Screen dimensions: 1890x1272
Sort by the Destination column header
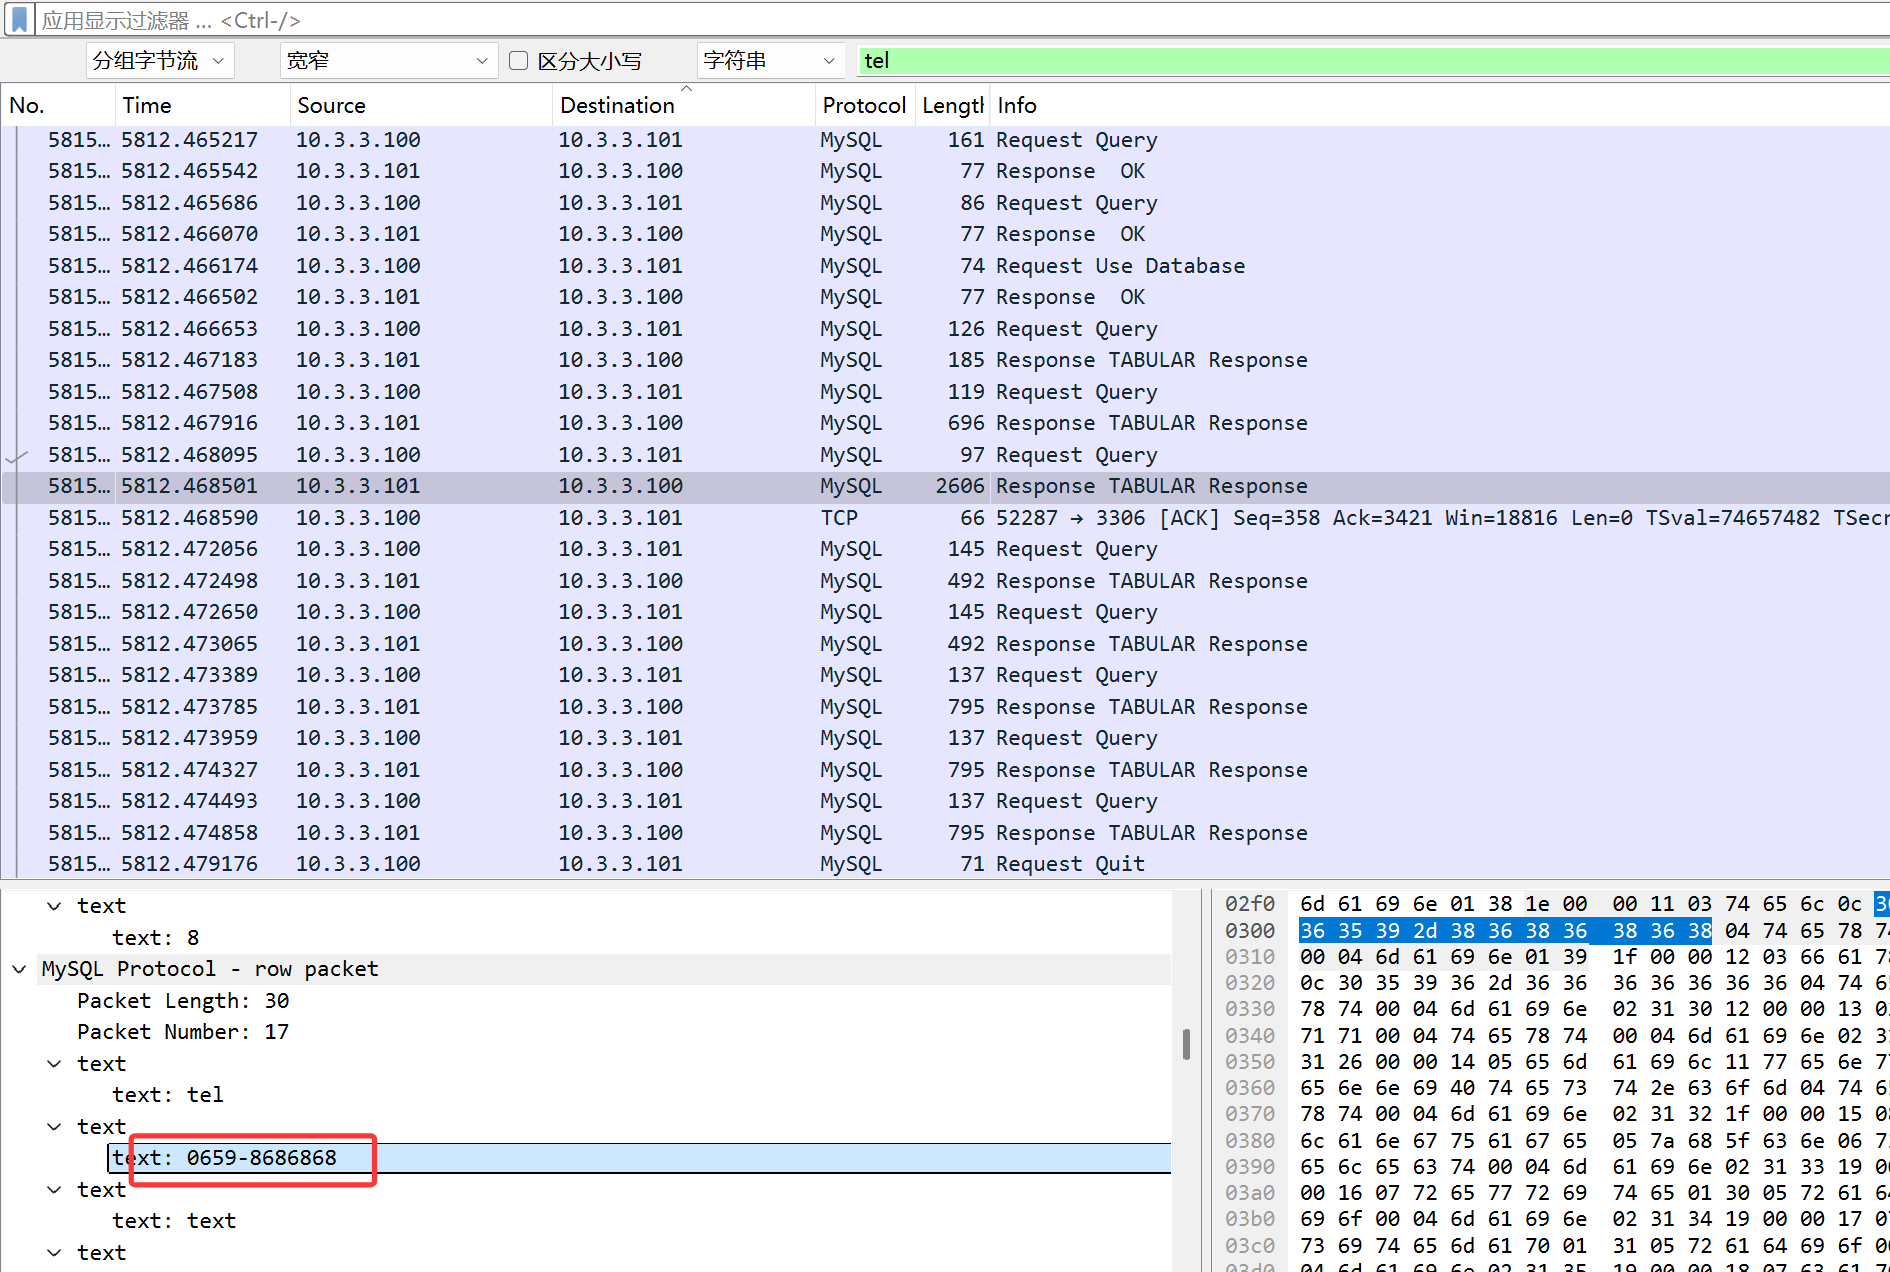[x=684, y=105]
